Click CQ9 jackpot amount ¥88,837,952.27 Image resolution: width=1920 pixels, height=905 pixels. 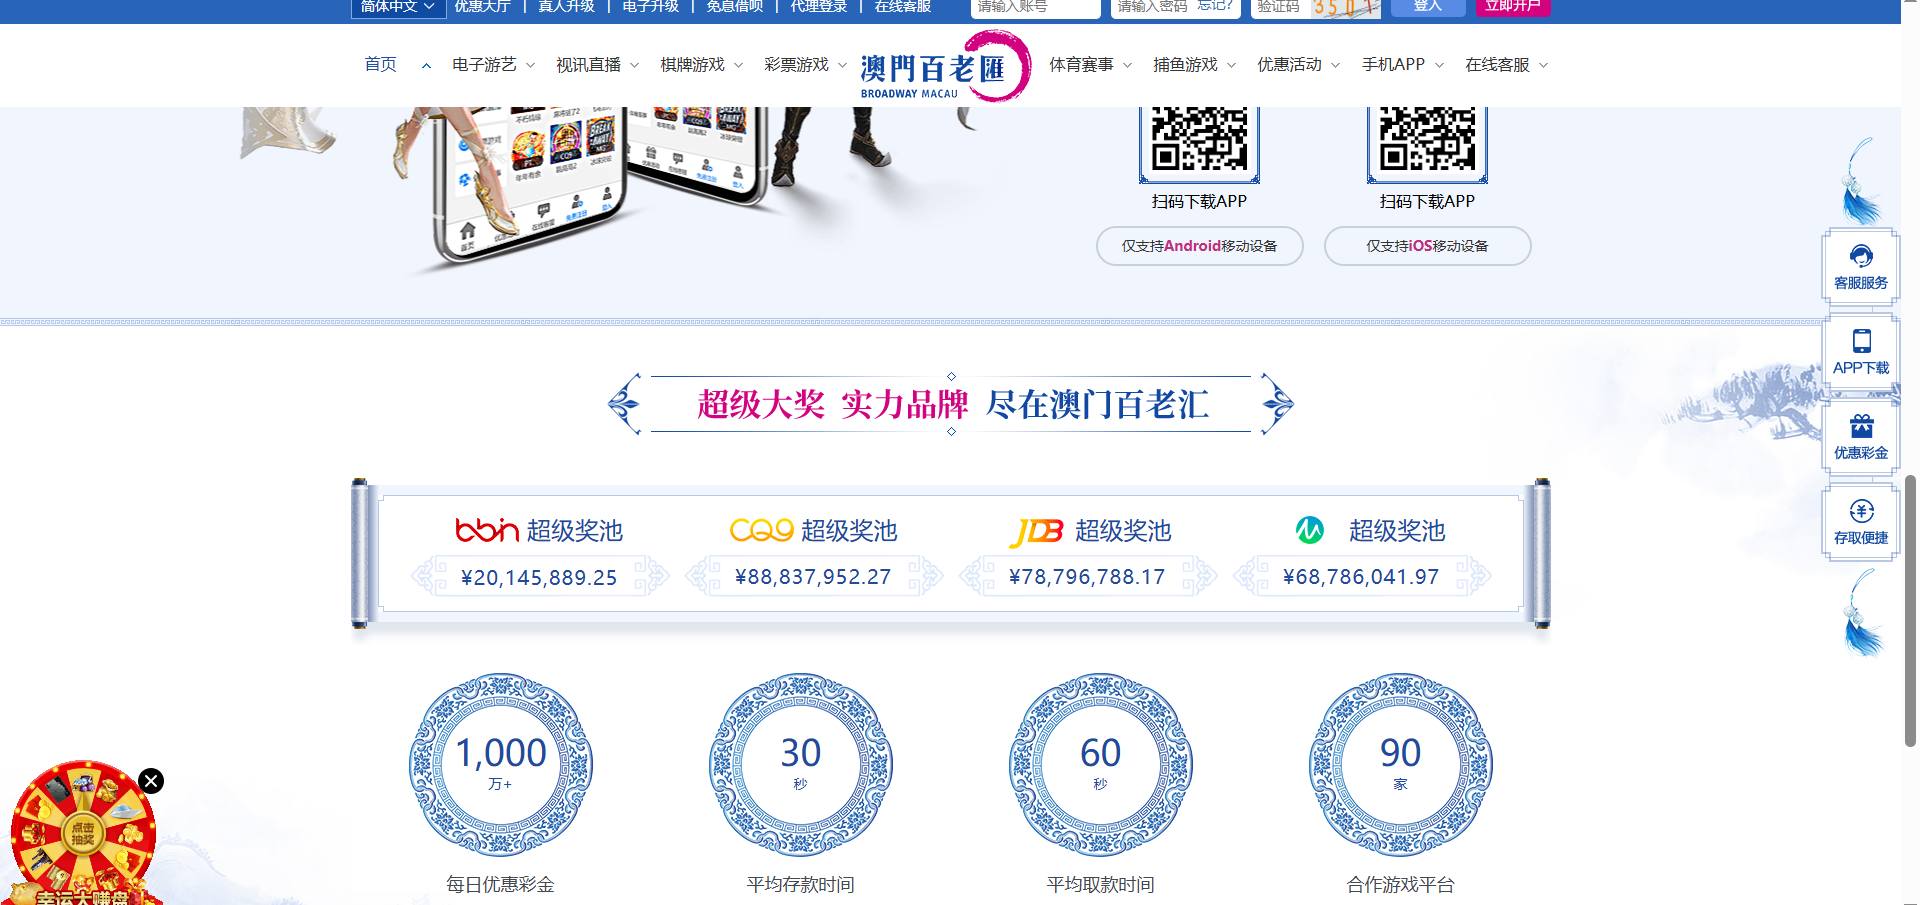pos(813,577)
